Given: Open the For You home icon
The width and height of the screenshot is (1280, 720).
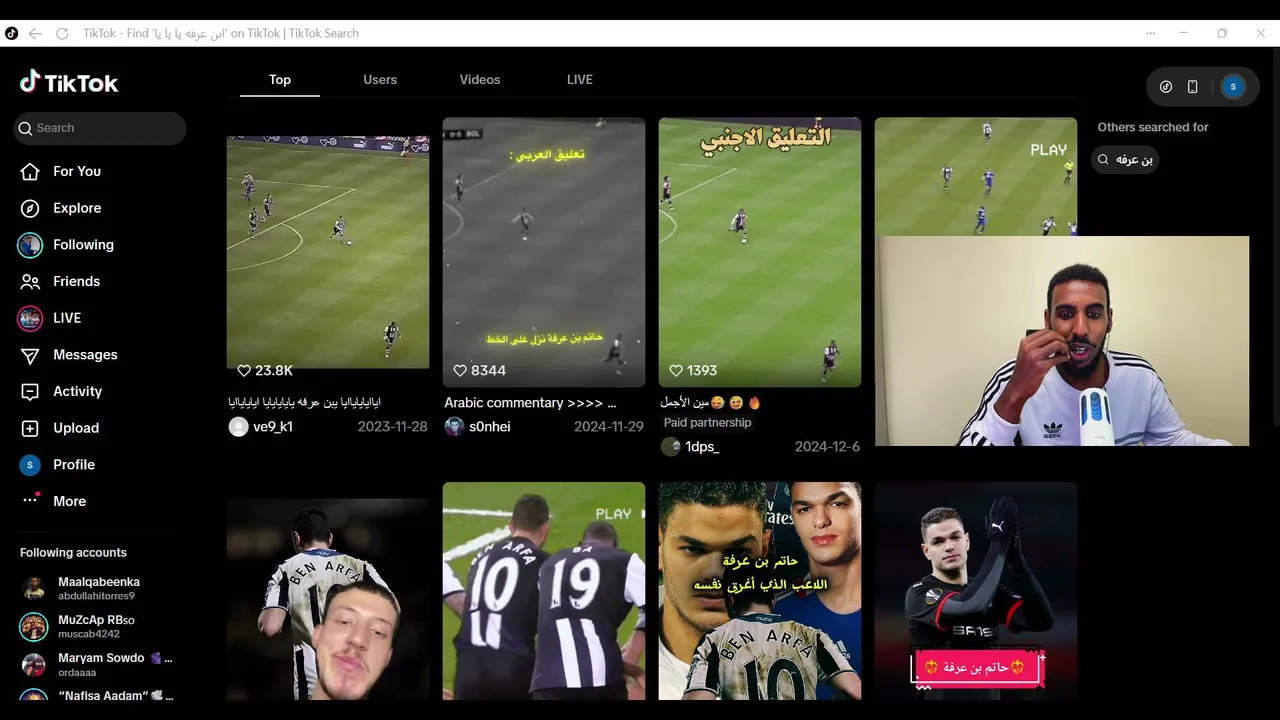Looking at the screenshot, I should pos(30,171).
